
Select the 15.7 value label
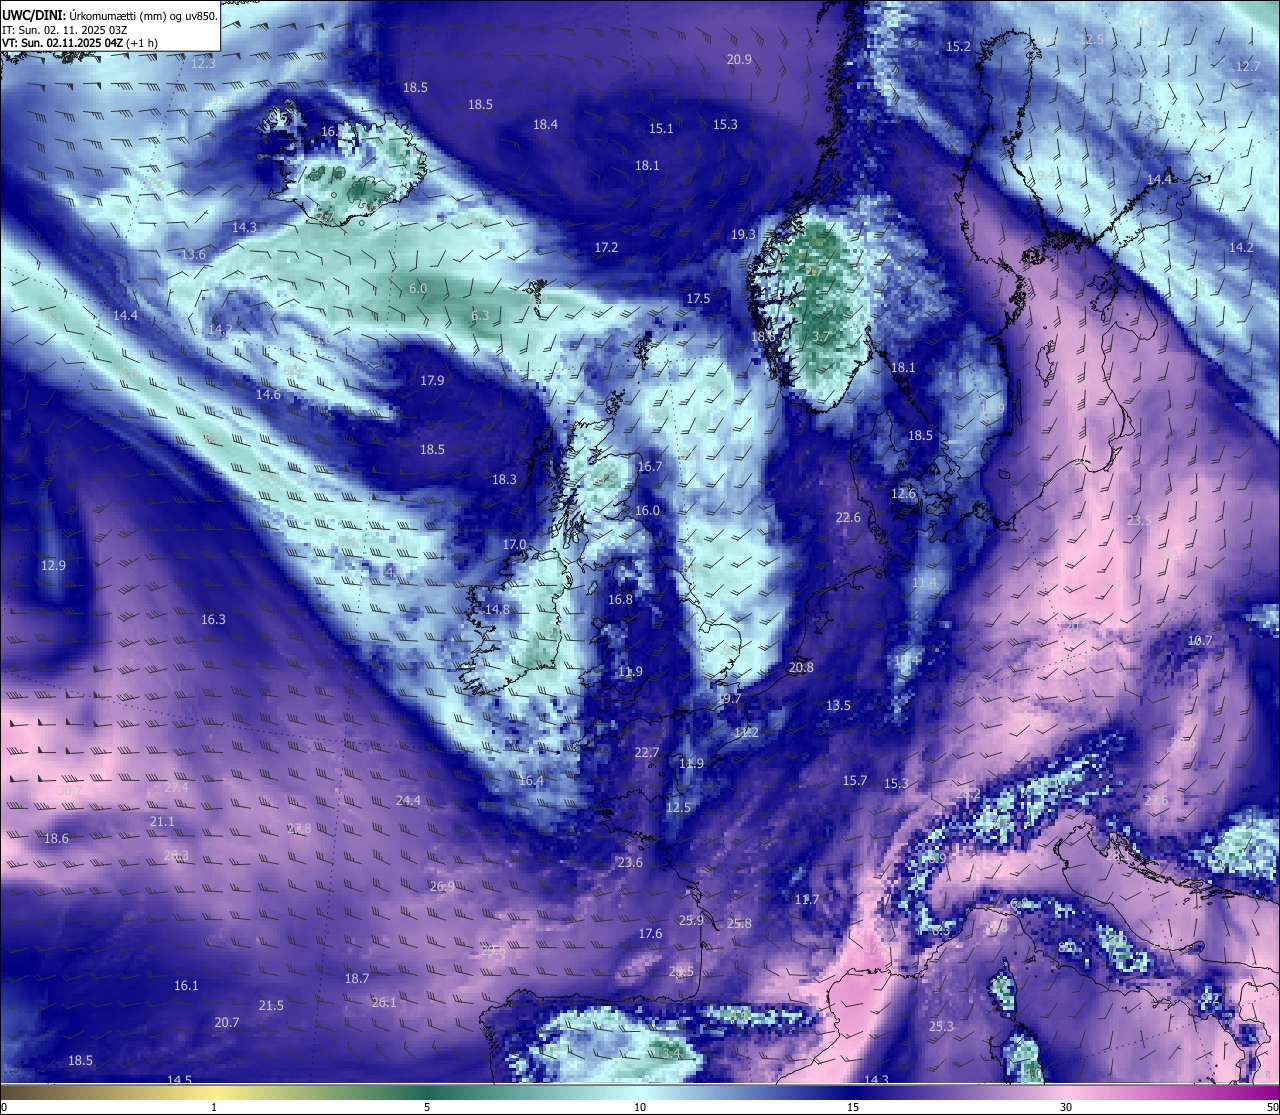pyautogui.click(x=855, y=781)
